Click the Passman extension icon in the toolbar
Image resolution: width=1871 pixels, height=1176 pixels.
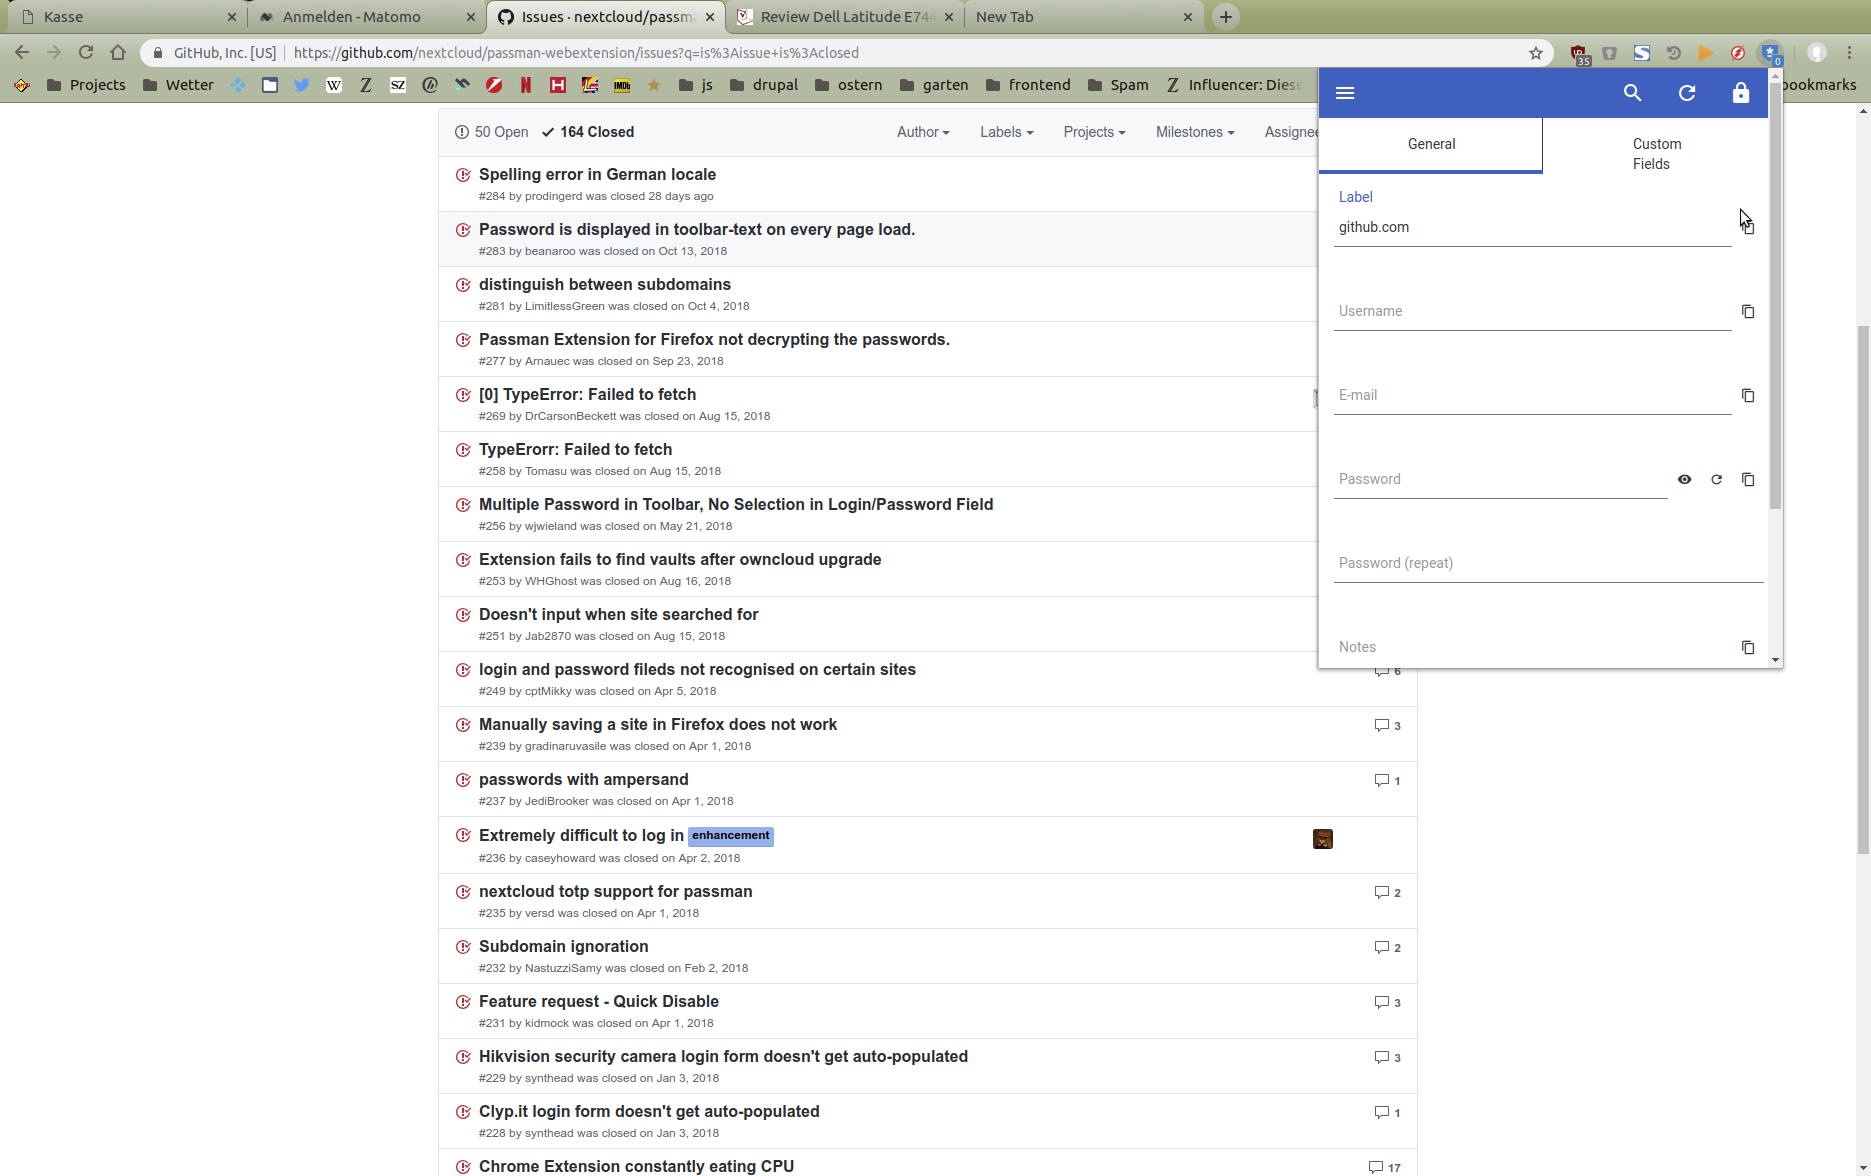pos(1770,53)
